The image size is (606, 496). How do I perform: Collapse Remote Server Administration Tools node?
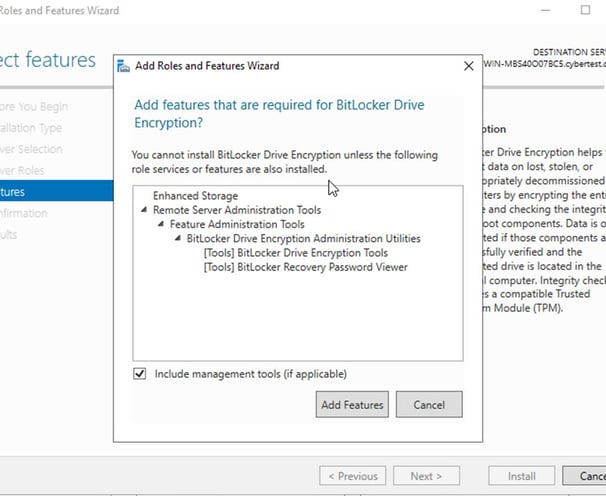144,210
